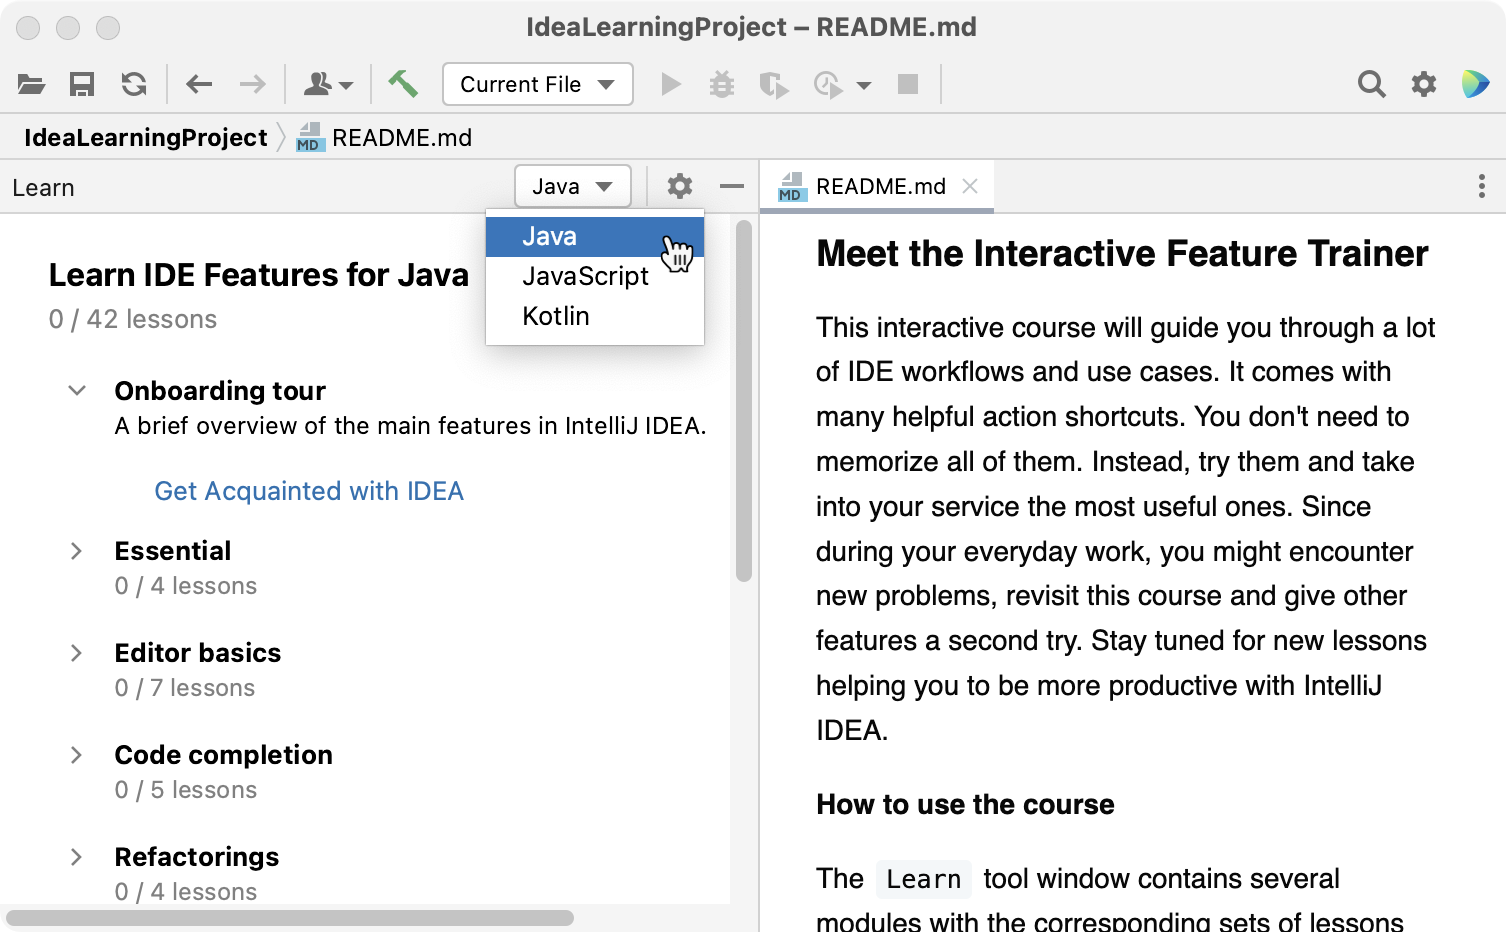This screenshot has width=1506, height=932.
Task: Click the Code completion module title
Action: (224, 755)
